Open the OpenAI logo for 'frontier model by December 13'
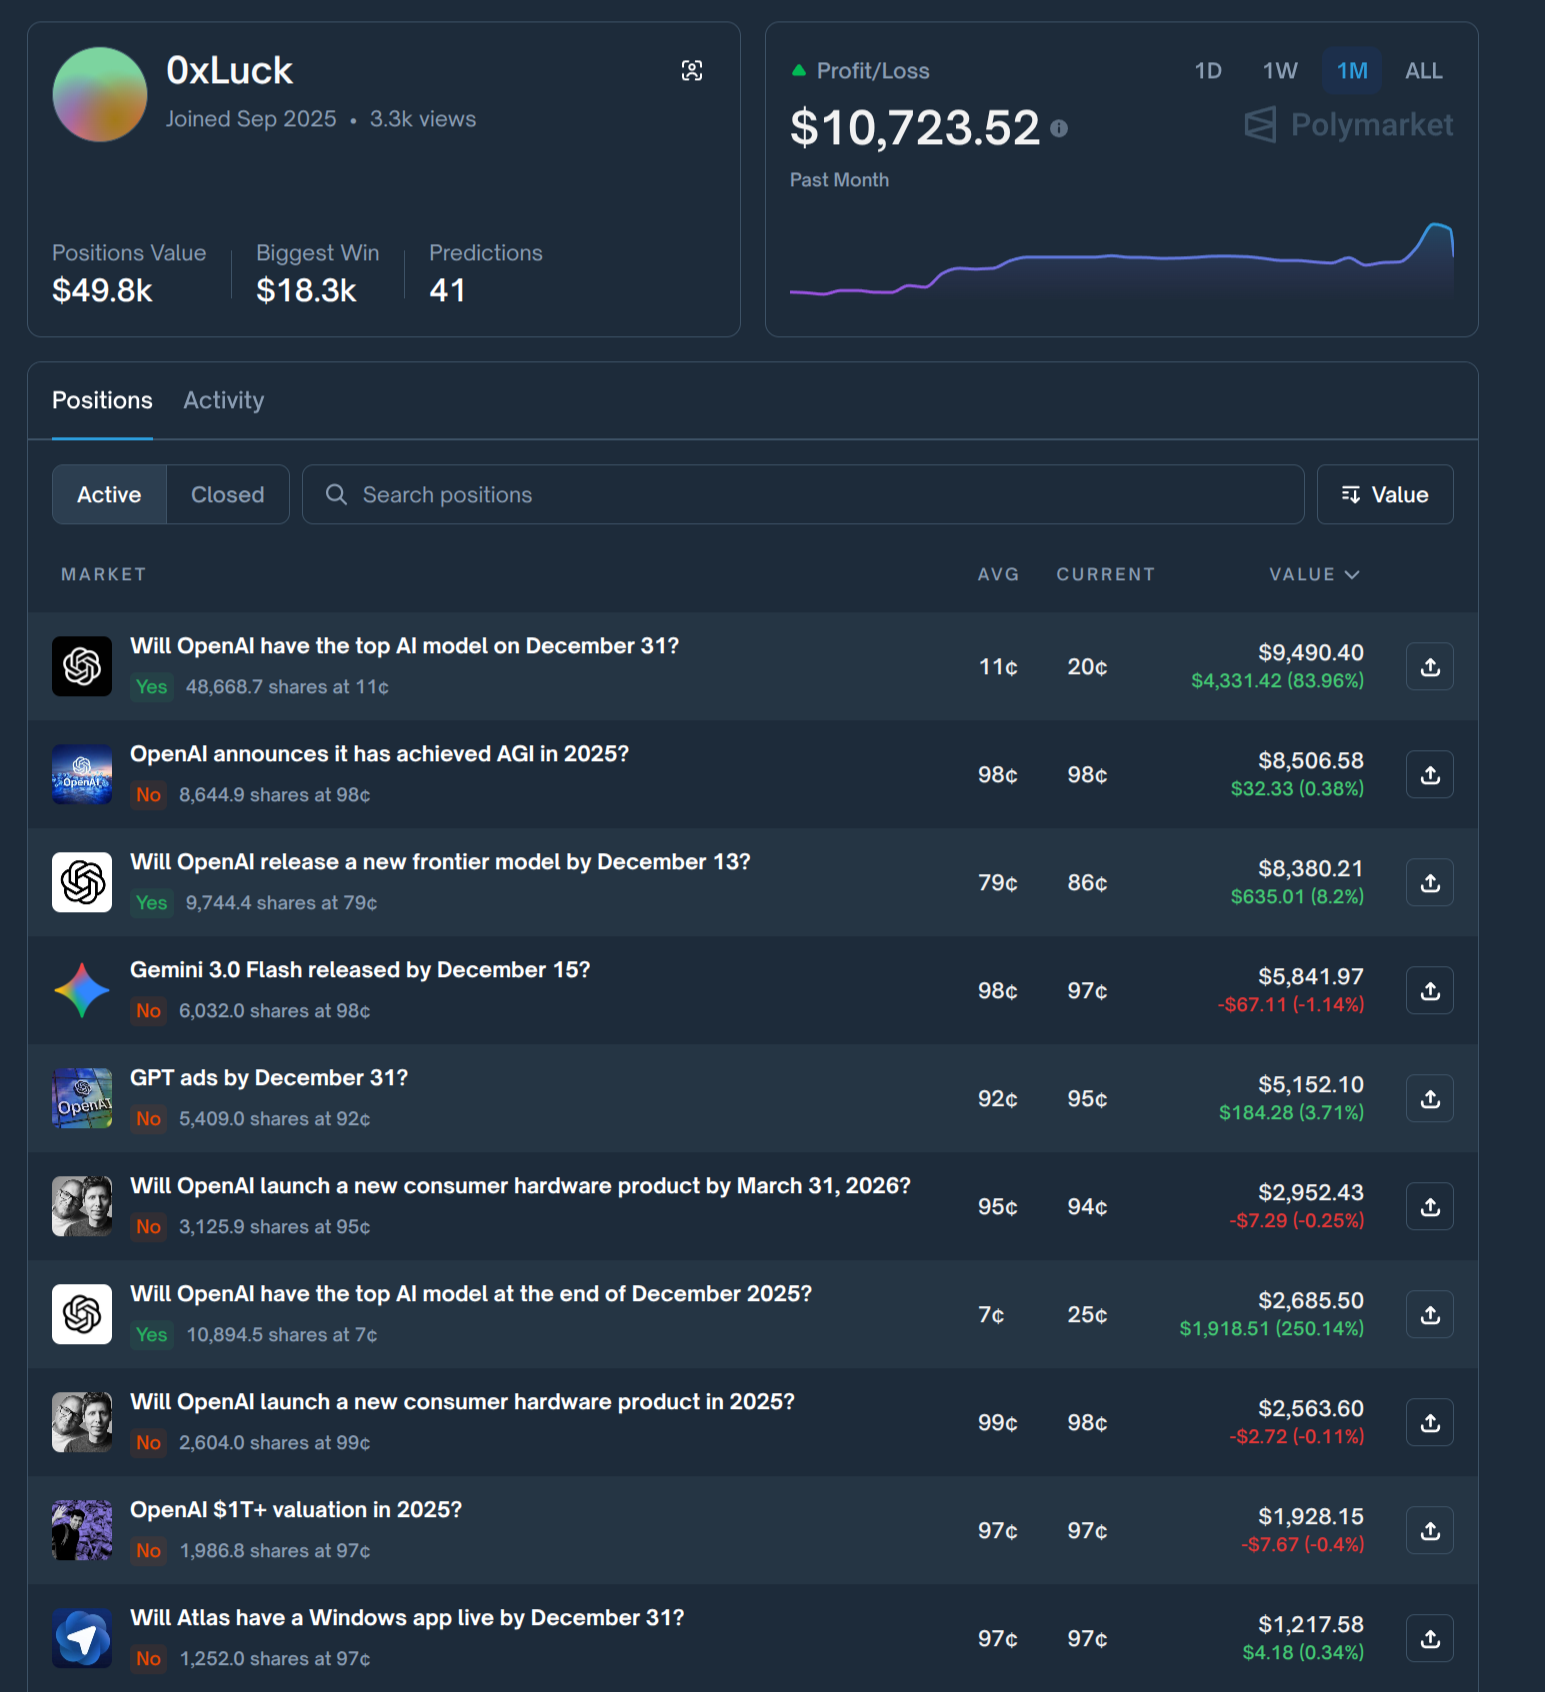Image resolution: width=1545 pixels, height=1692 pixels. point(82,882)
